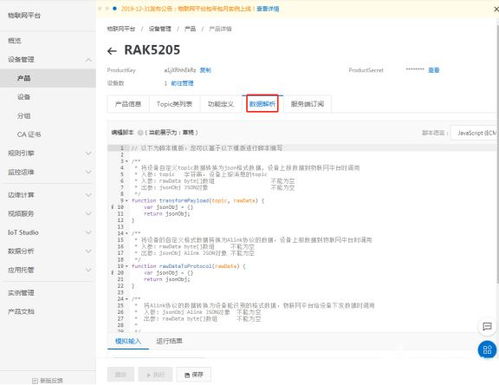Switch to 运行结果 tab
The image size is (499, 385).
[x=169, y=341]
